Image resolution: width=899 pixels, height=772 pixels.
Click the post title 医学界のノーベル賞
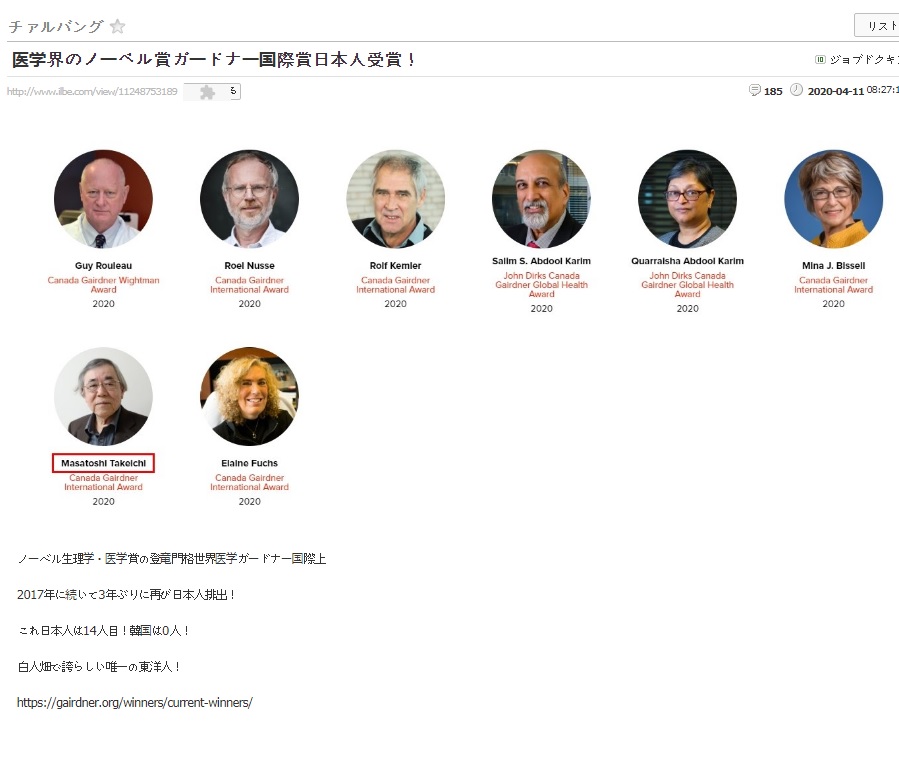click(x=213, y=60)
